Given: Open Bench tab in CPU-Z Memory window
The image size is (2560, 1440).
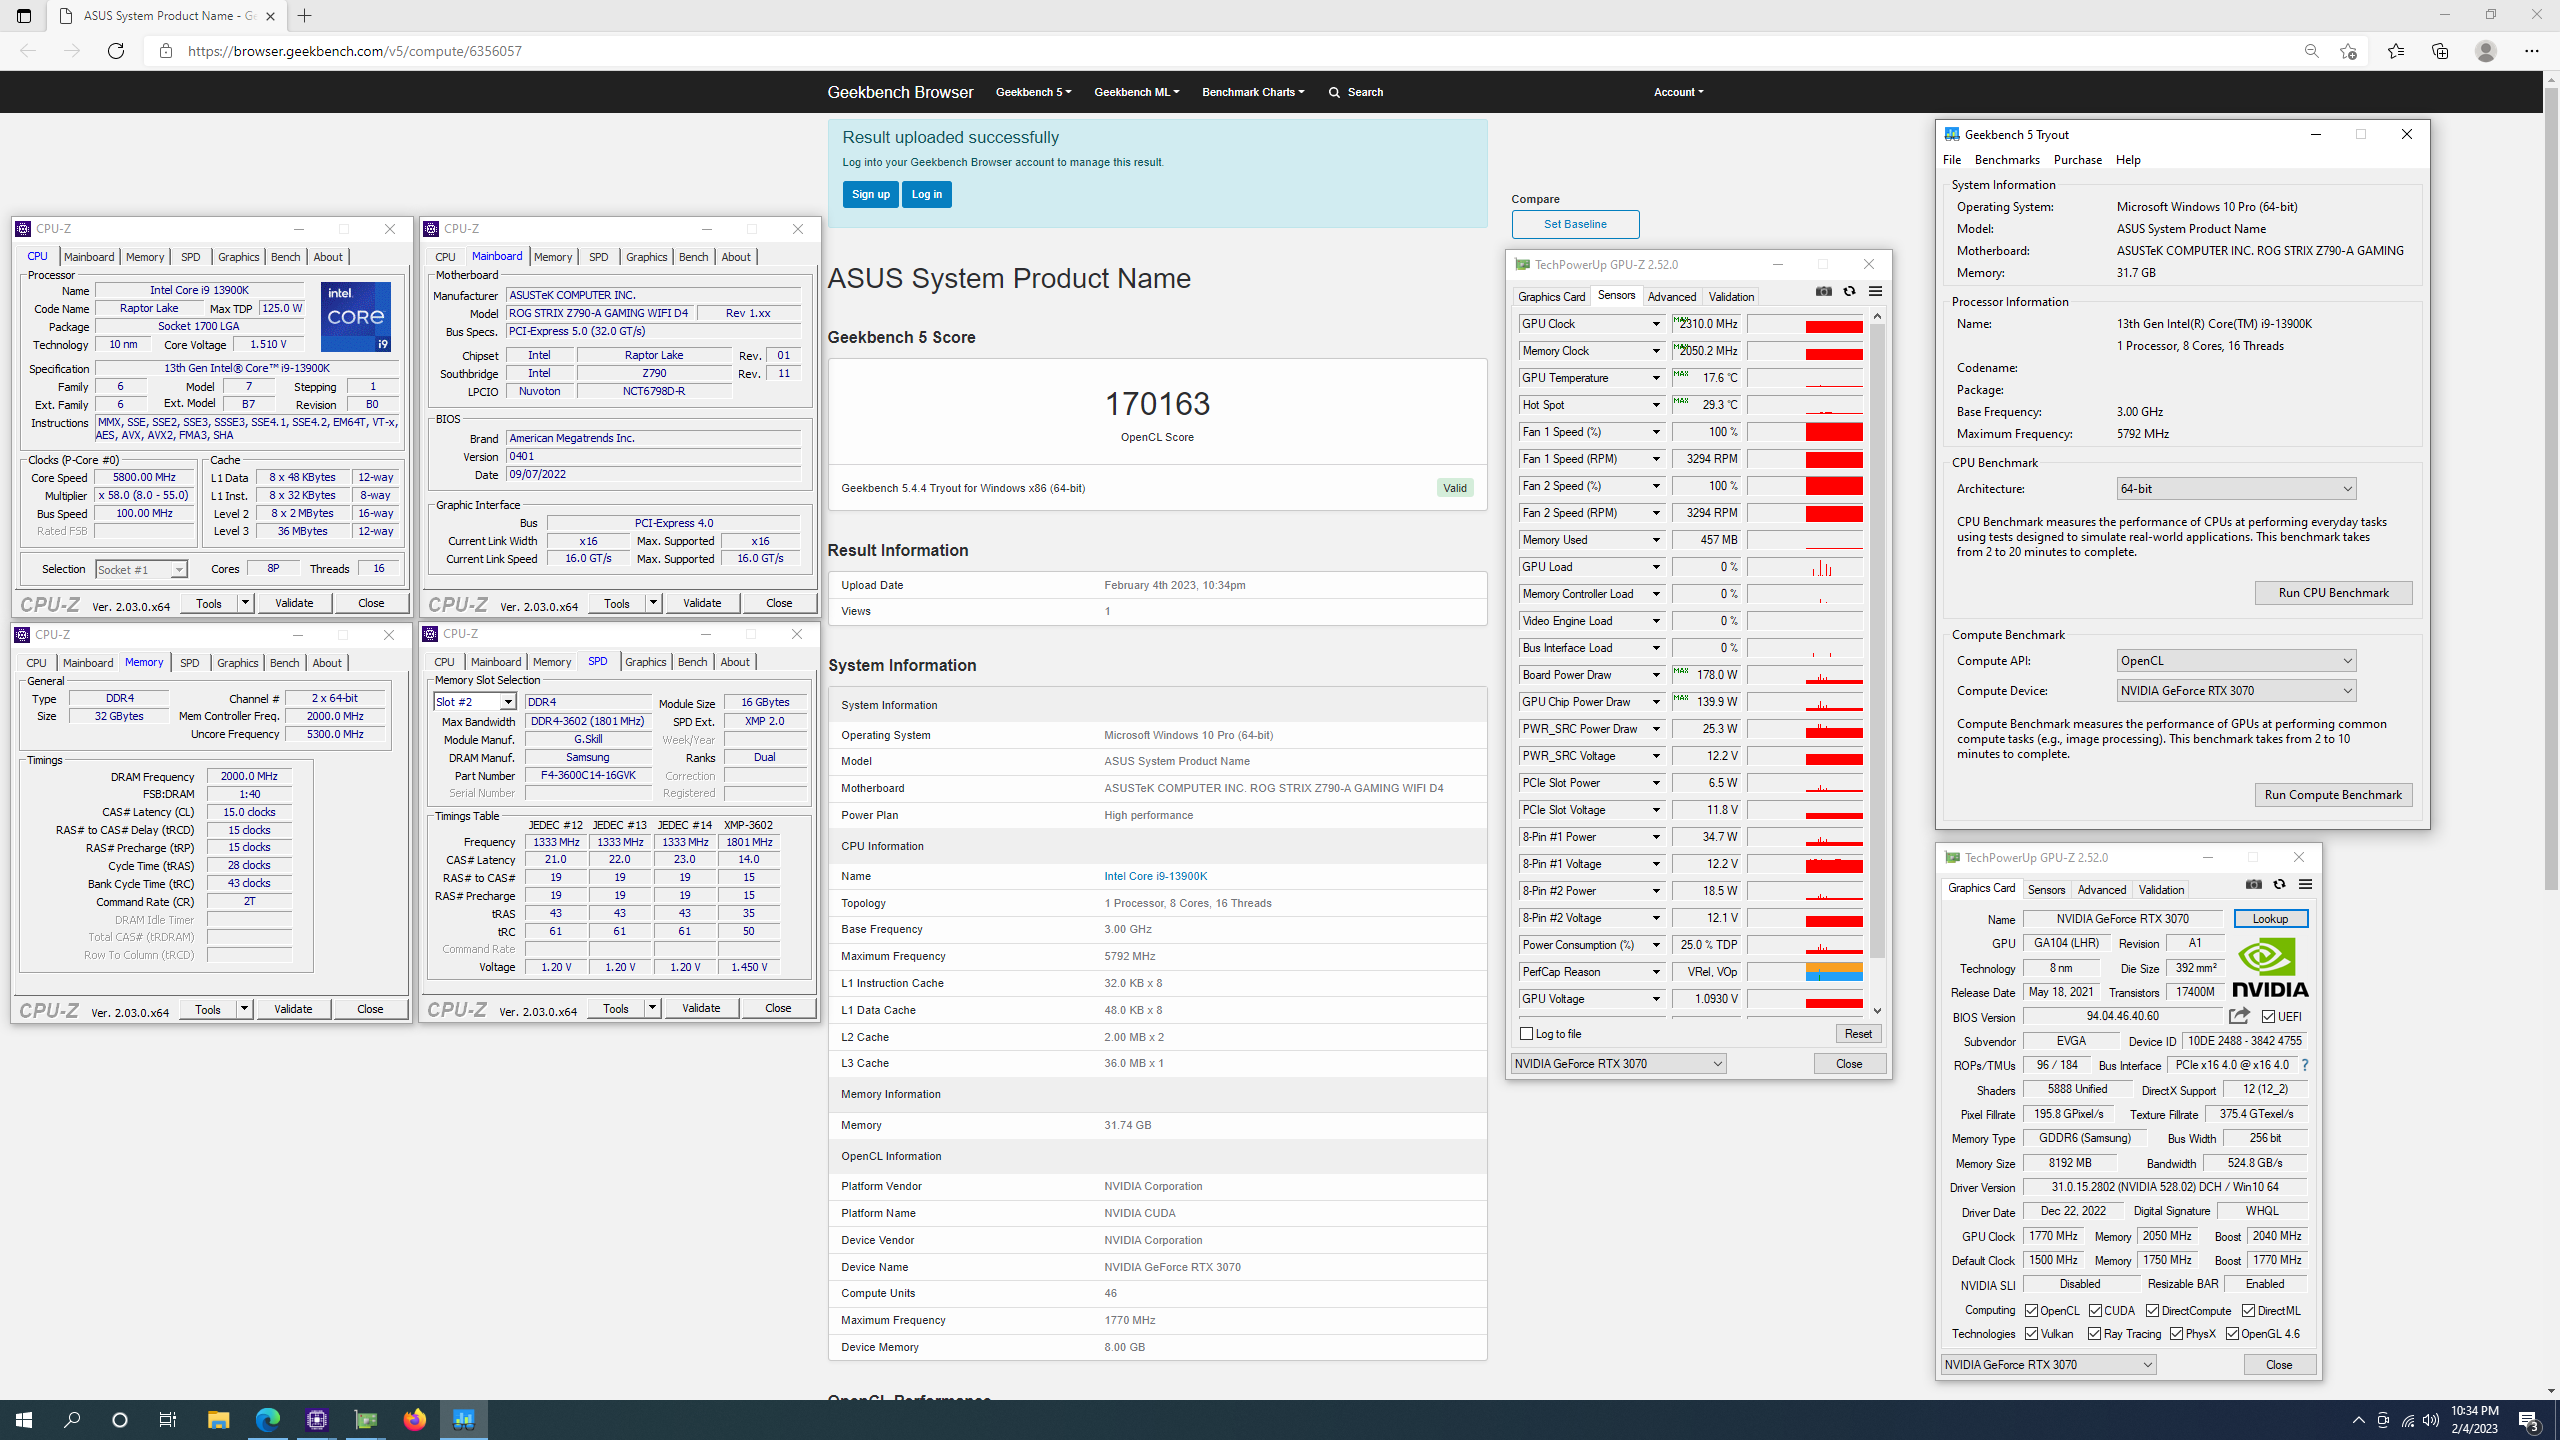Looking at the screenshot, I should tap(284, 663).
